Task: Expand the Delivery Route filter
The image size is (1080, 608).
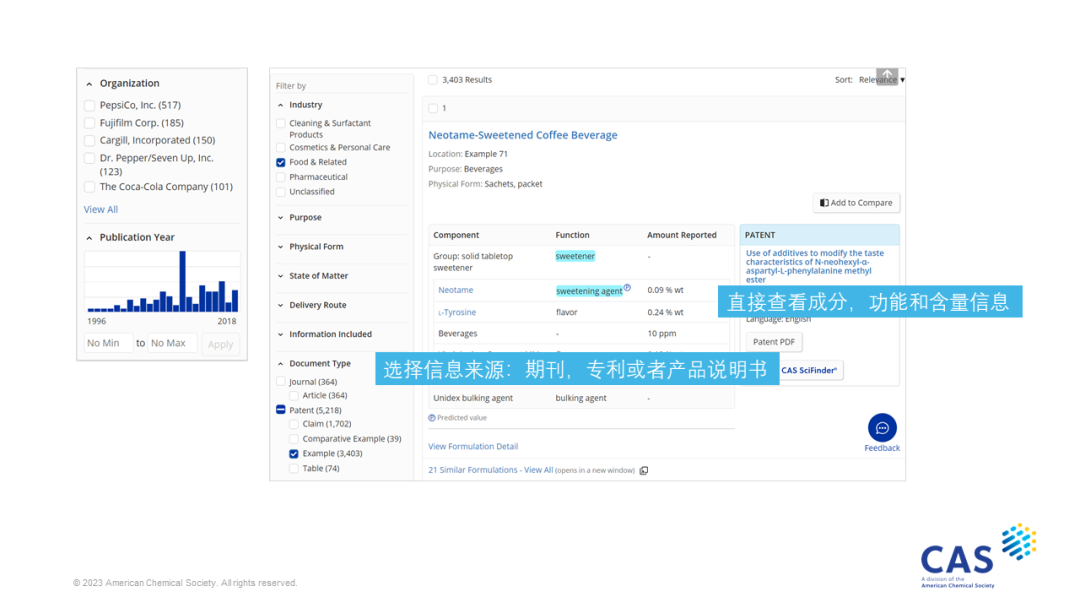Action: coord(280,305)
